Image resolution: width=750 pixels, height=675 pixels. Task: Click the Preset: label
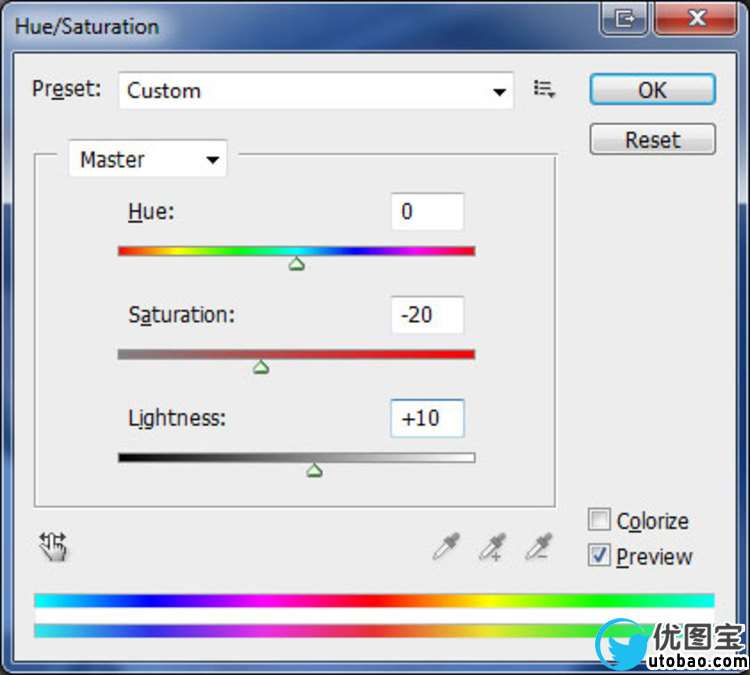pyautogui.click(x=66, y=89)
